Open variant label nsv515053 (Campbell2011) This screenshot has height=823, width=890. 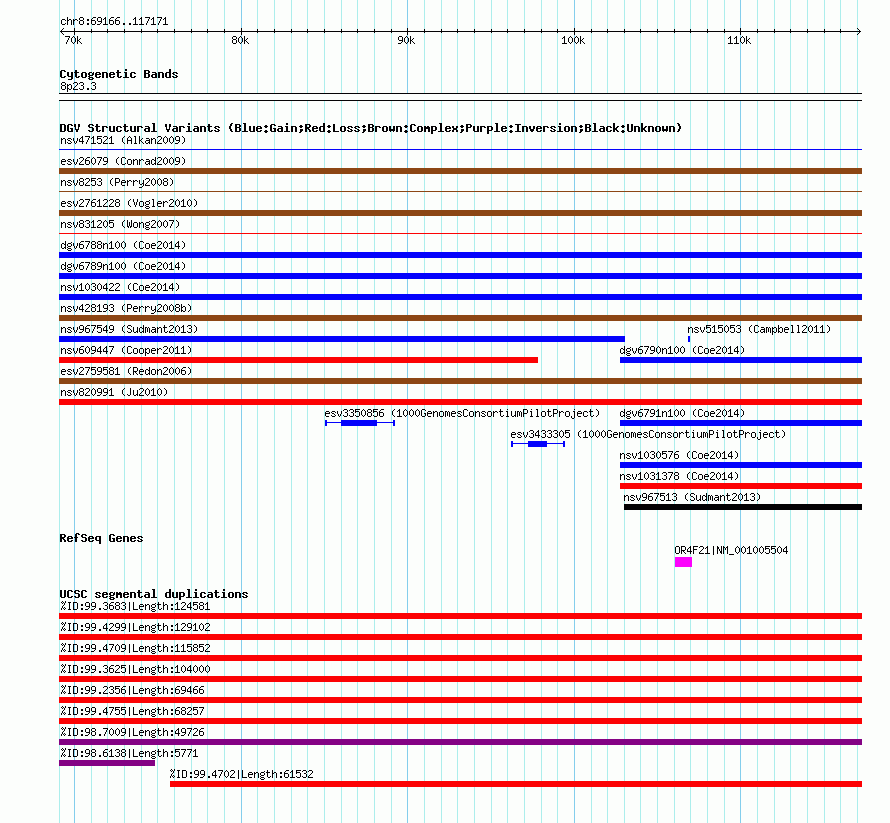pyautogui.click(x=759, y=329)
